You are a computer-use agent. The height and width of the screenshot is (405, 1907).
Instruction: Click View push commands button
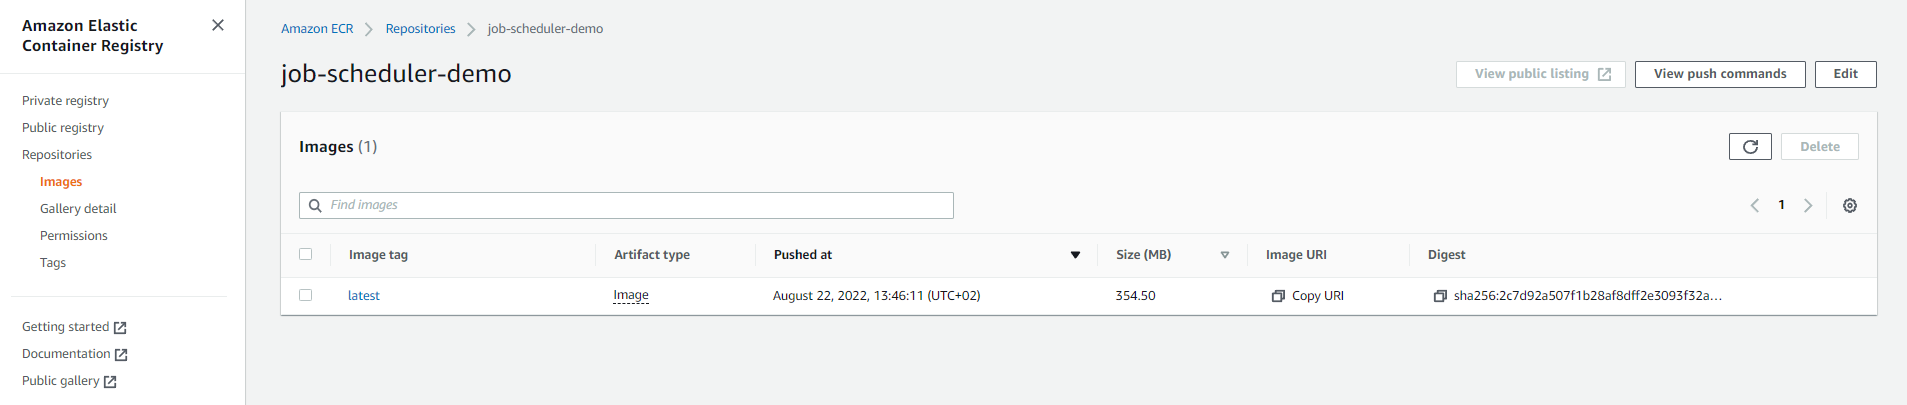[1720, 74]
